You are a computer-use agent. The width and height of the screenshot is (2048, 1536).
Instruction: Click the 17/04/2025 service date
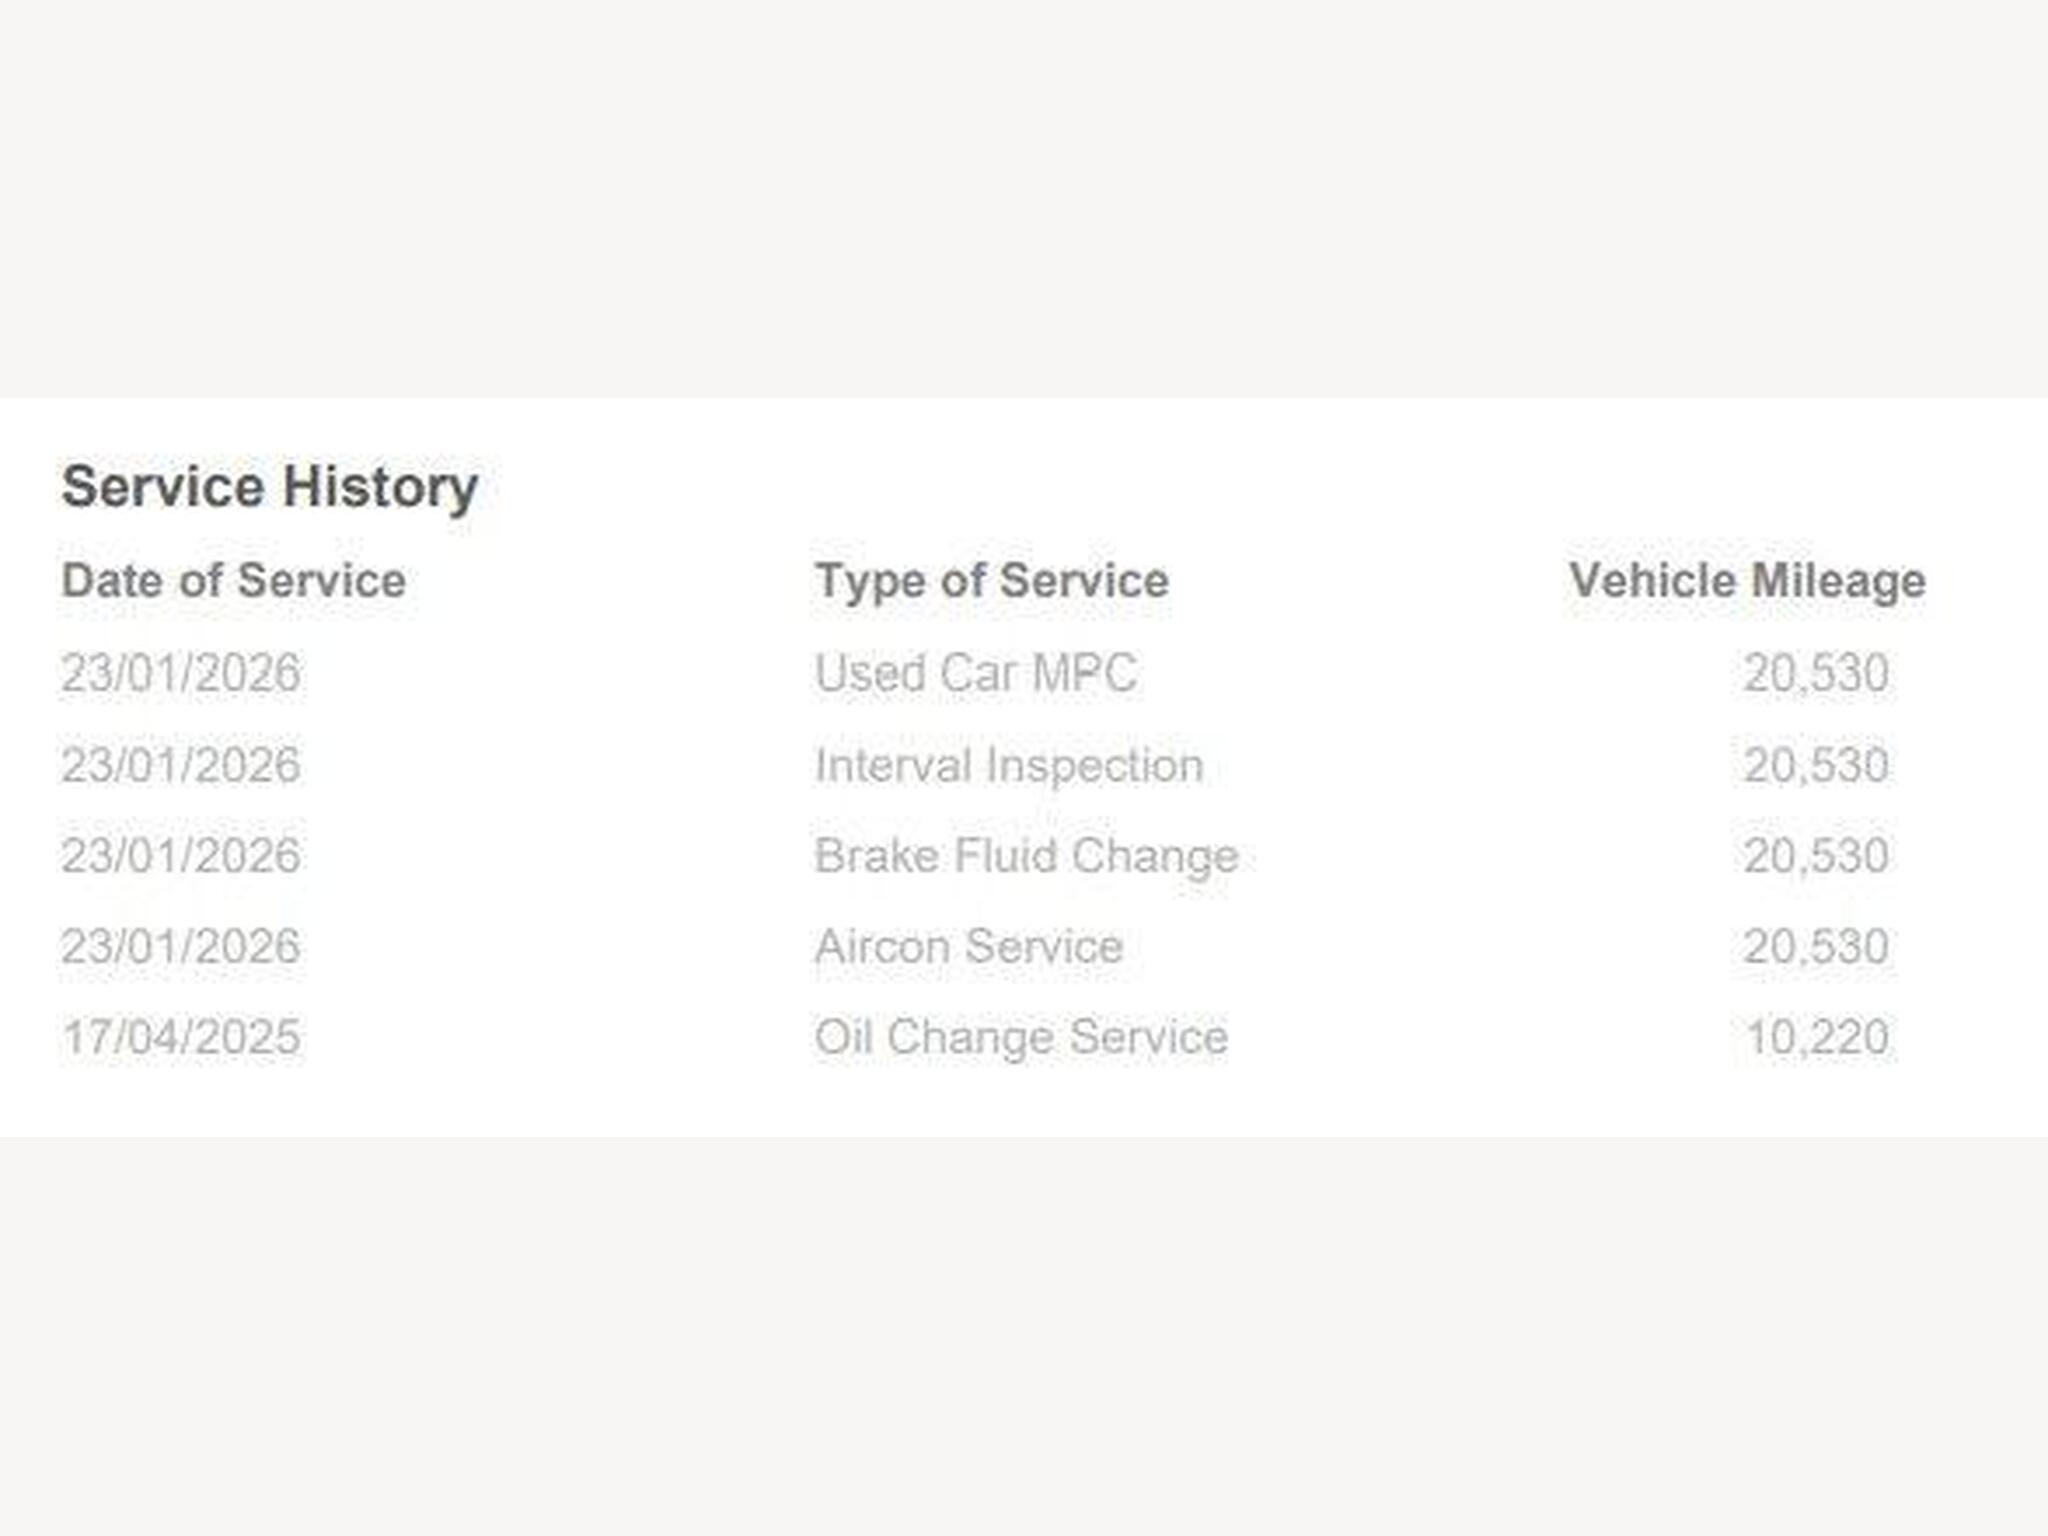(181, 1037)
